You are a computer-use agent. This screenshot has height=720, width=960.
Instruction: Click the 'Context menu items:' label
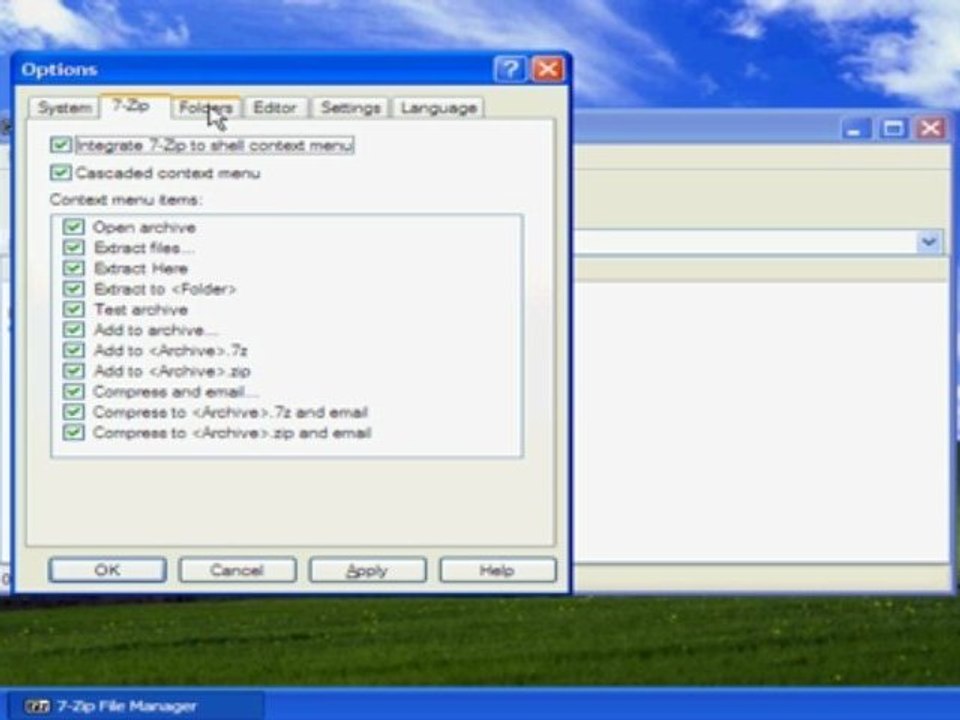point(126,200)
